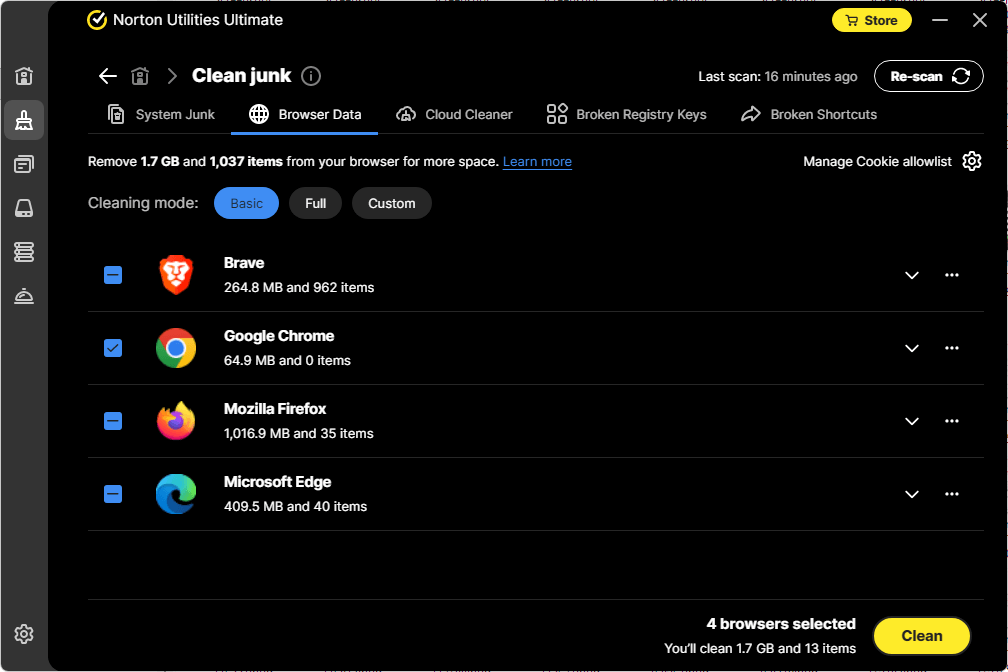Switch to the System Junk tab
Screen dimensions: 1008x672
click(160, 114)
